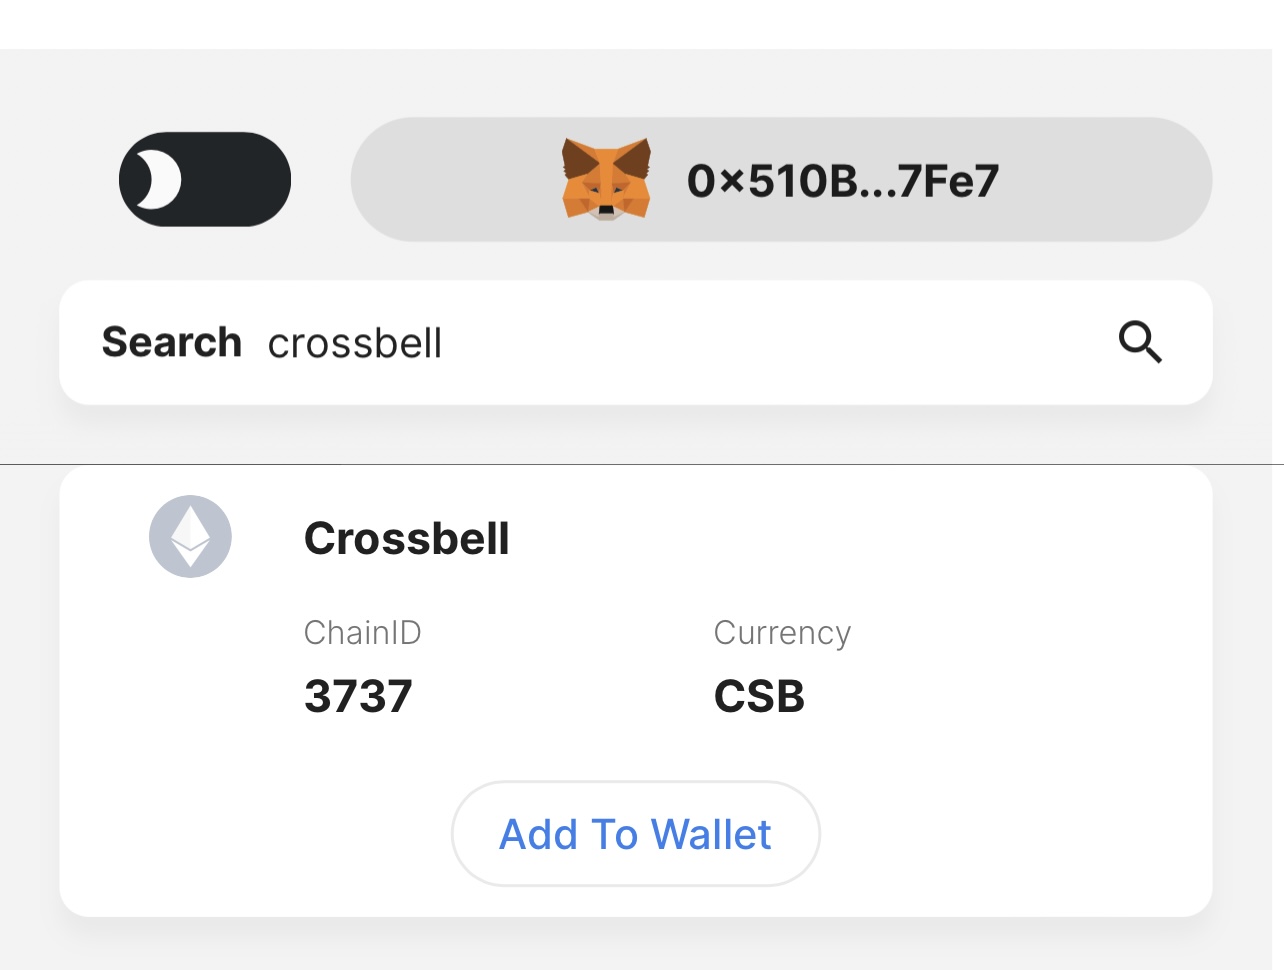Click the MetaMask fox icon

606,179
